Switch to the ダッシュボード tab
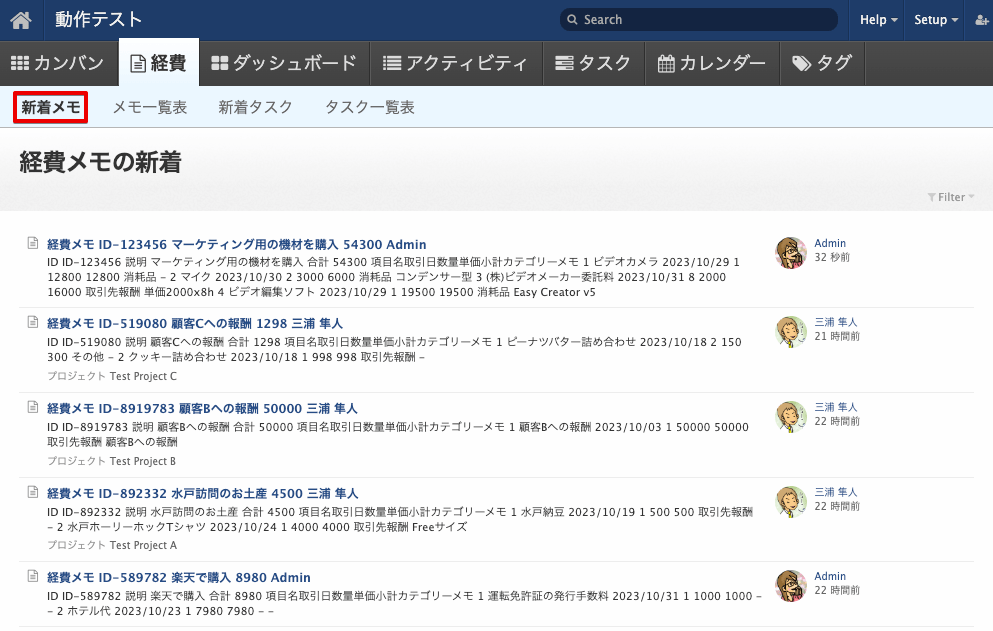The height and width of the screenshot is (631, 993). pos(284,63)
